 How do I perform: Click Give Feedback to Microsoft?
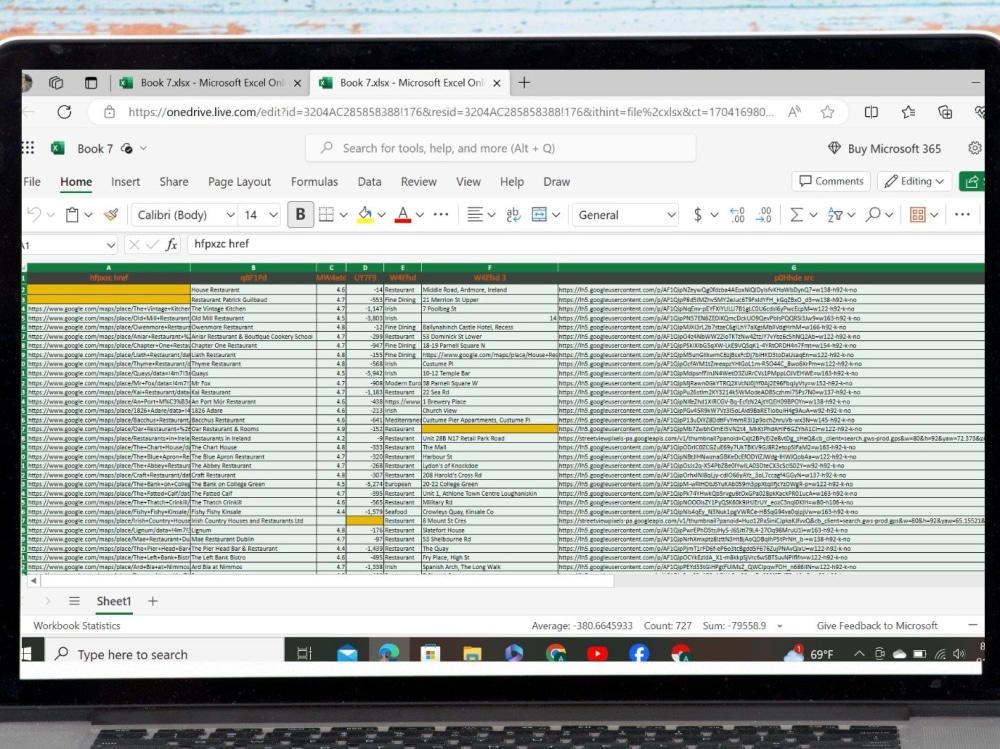tap(877, 626)
